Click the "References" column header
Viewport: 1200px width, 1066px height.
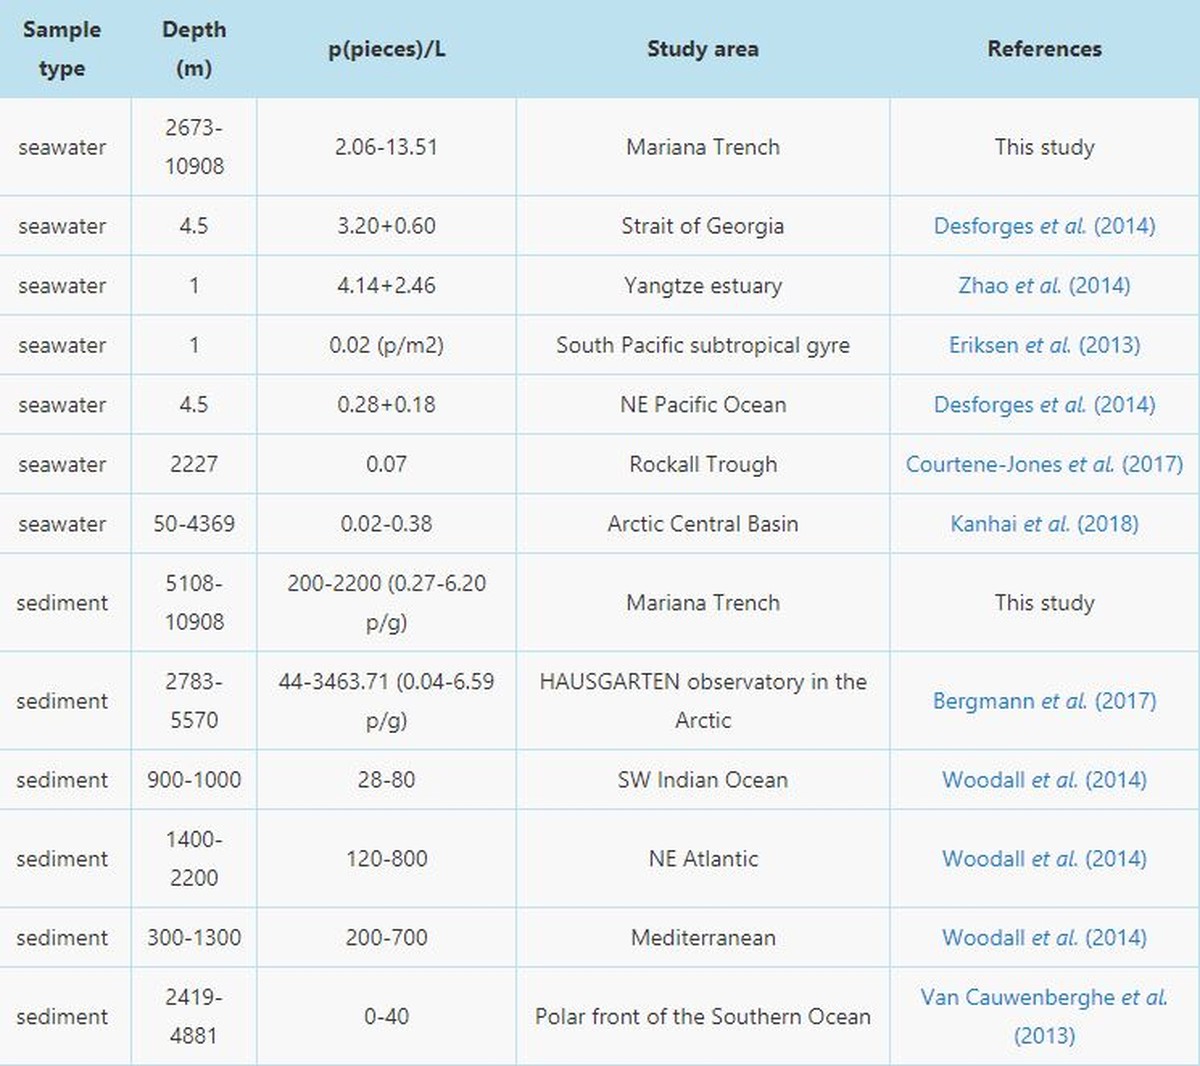click(x=1044, y=49)
